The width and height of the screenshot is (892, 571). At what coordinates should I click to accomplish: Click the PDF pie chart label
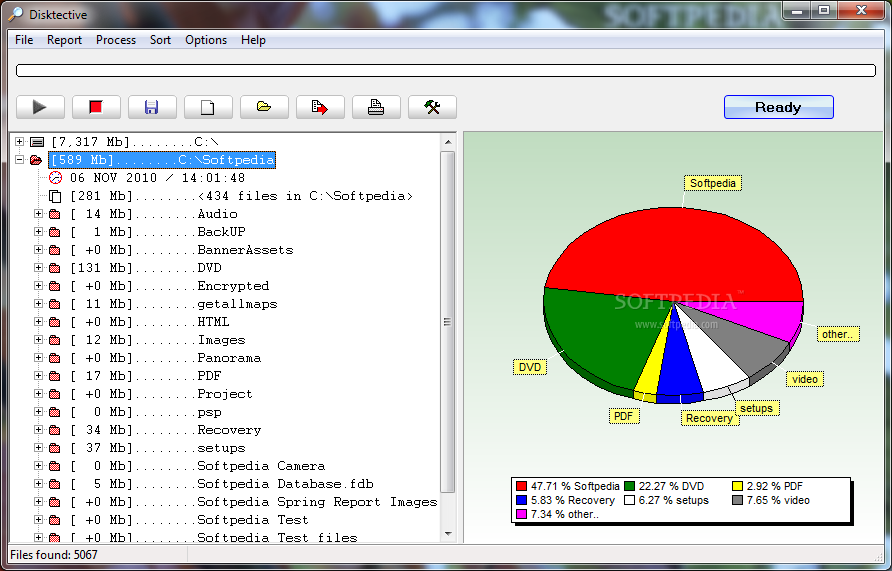[623, 416]
